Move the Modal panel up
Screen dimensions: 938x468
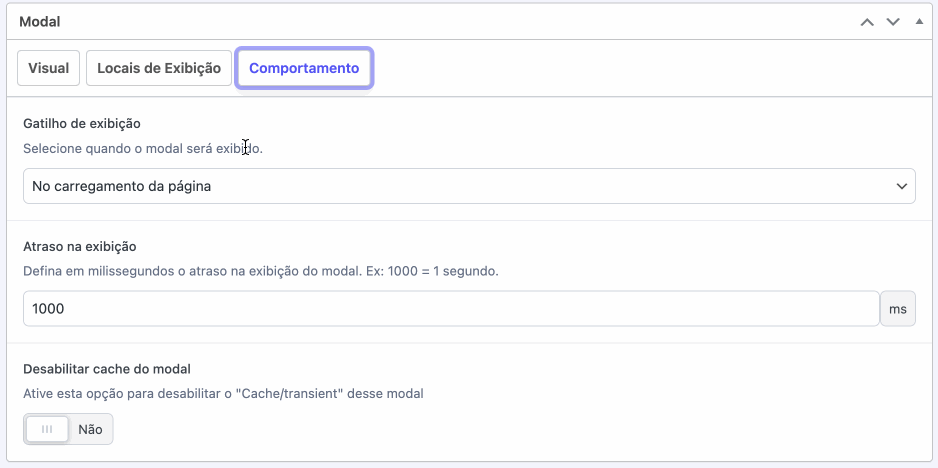(x=868, y=21)
